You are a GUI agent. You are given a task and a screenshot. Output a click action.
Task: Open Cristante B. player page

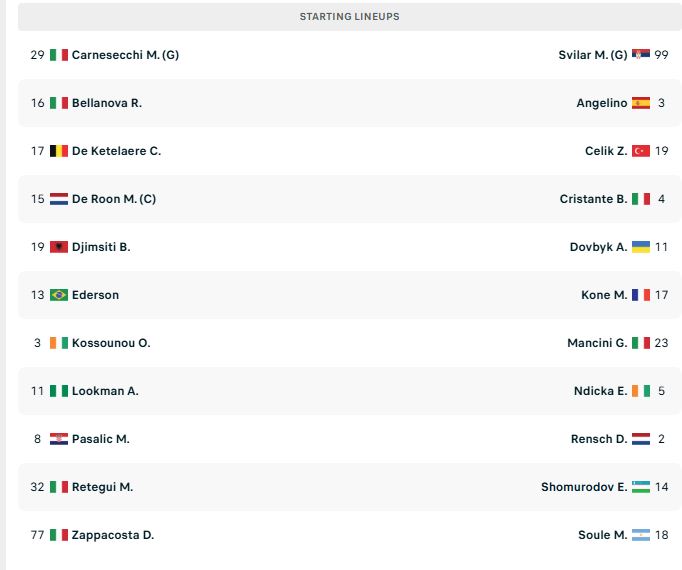[x=593, y=199]
